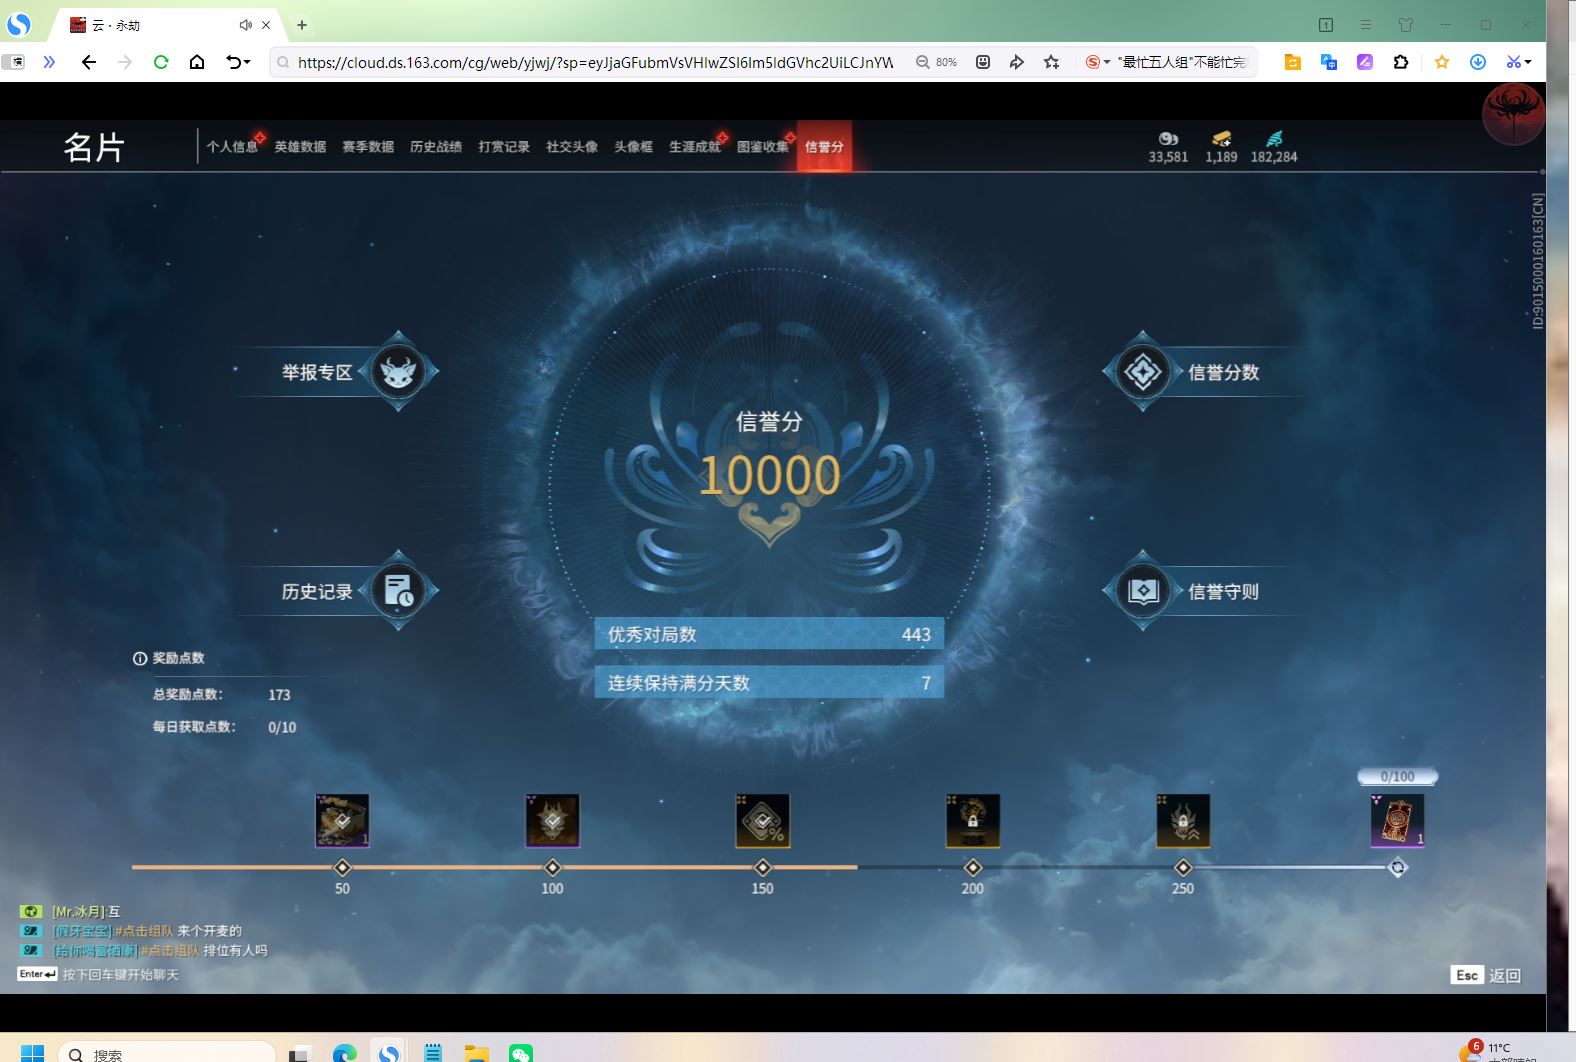This screenshot has width=1576, height=1062.
Task: Select the locked reward at 200 points
Action: pos(973,820)
